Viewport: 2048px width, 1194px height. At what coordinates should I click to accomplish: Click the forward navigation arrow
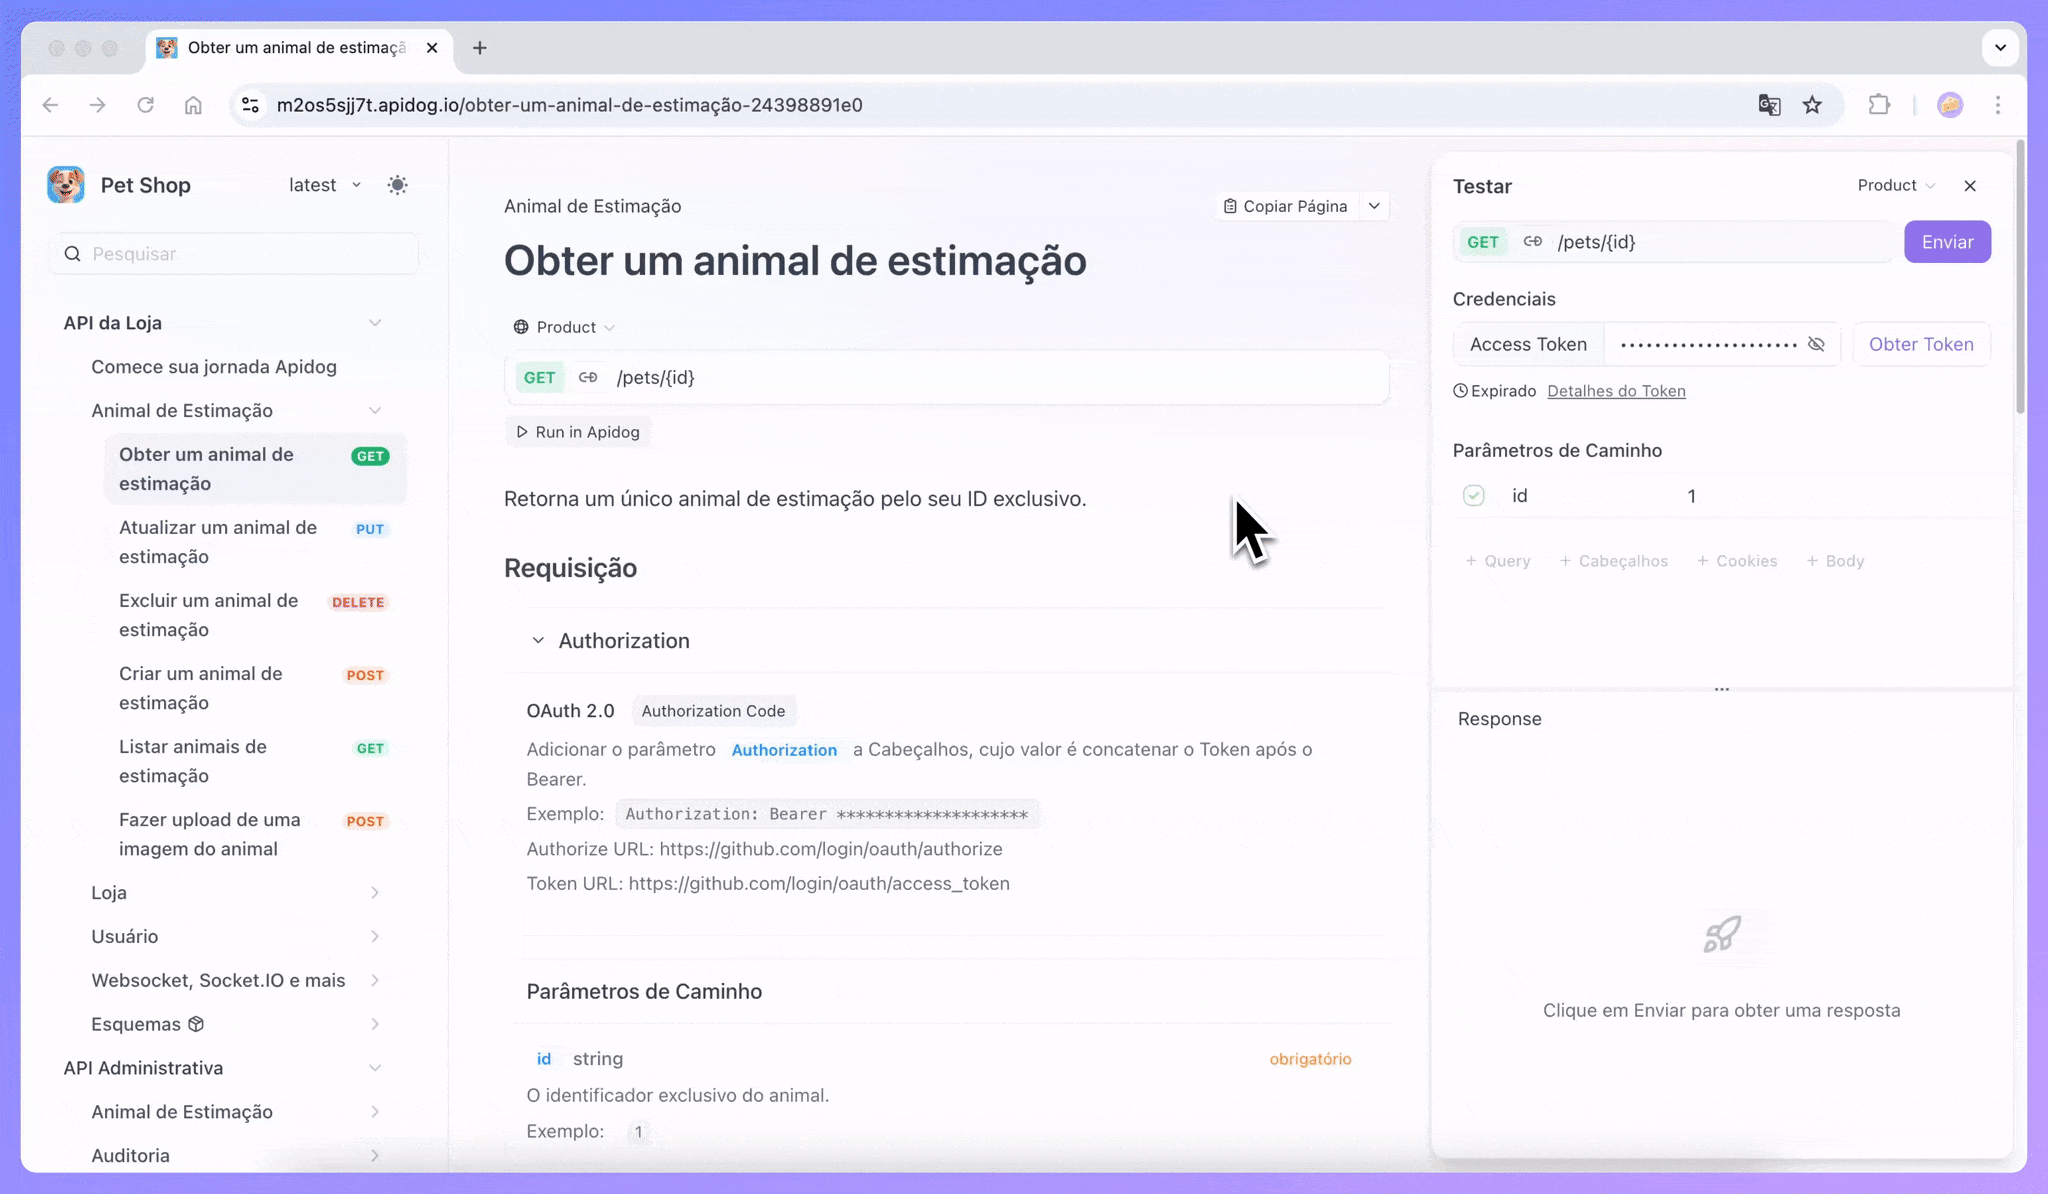pos(97,105)
